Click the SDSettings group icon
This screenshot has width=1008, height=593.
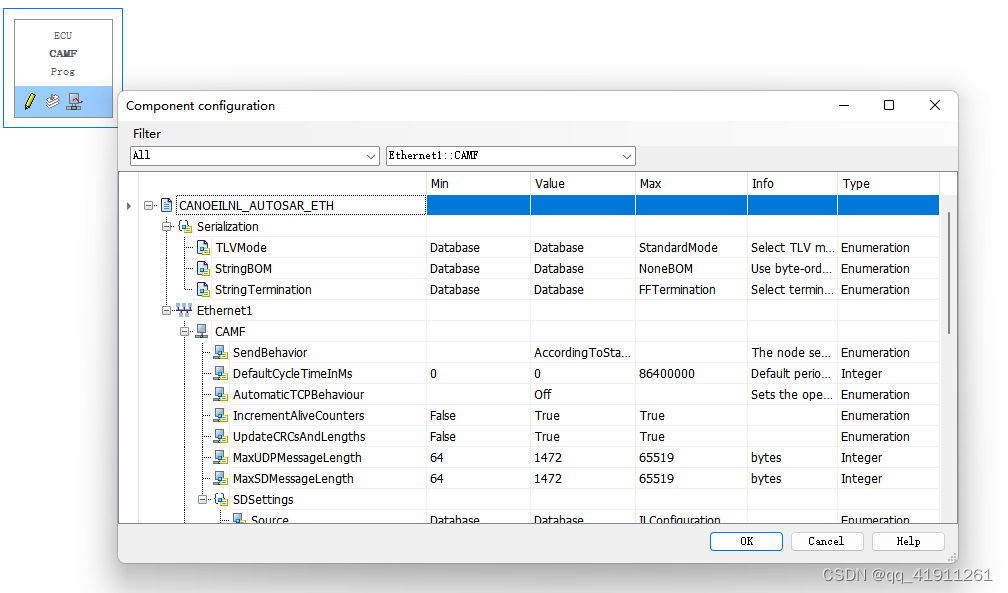221,499
